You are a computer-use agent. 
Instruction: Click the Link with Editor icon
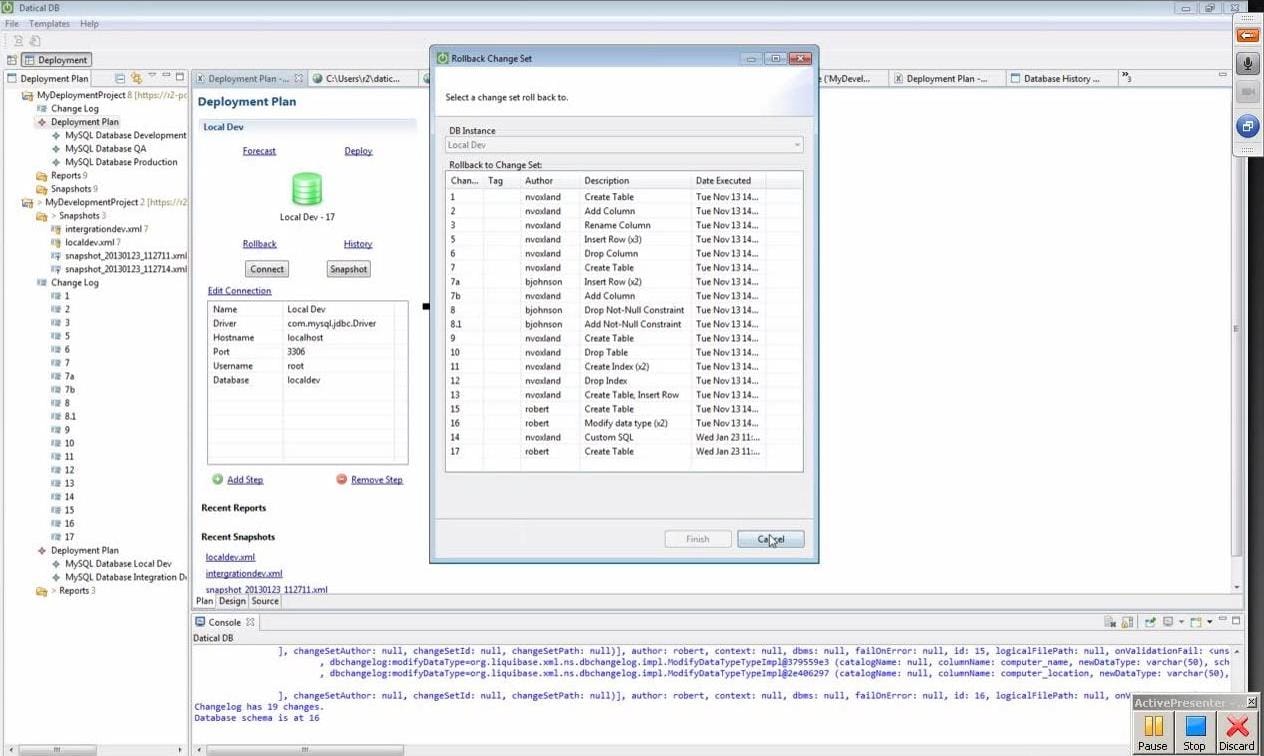[x=136, y=78]
